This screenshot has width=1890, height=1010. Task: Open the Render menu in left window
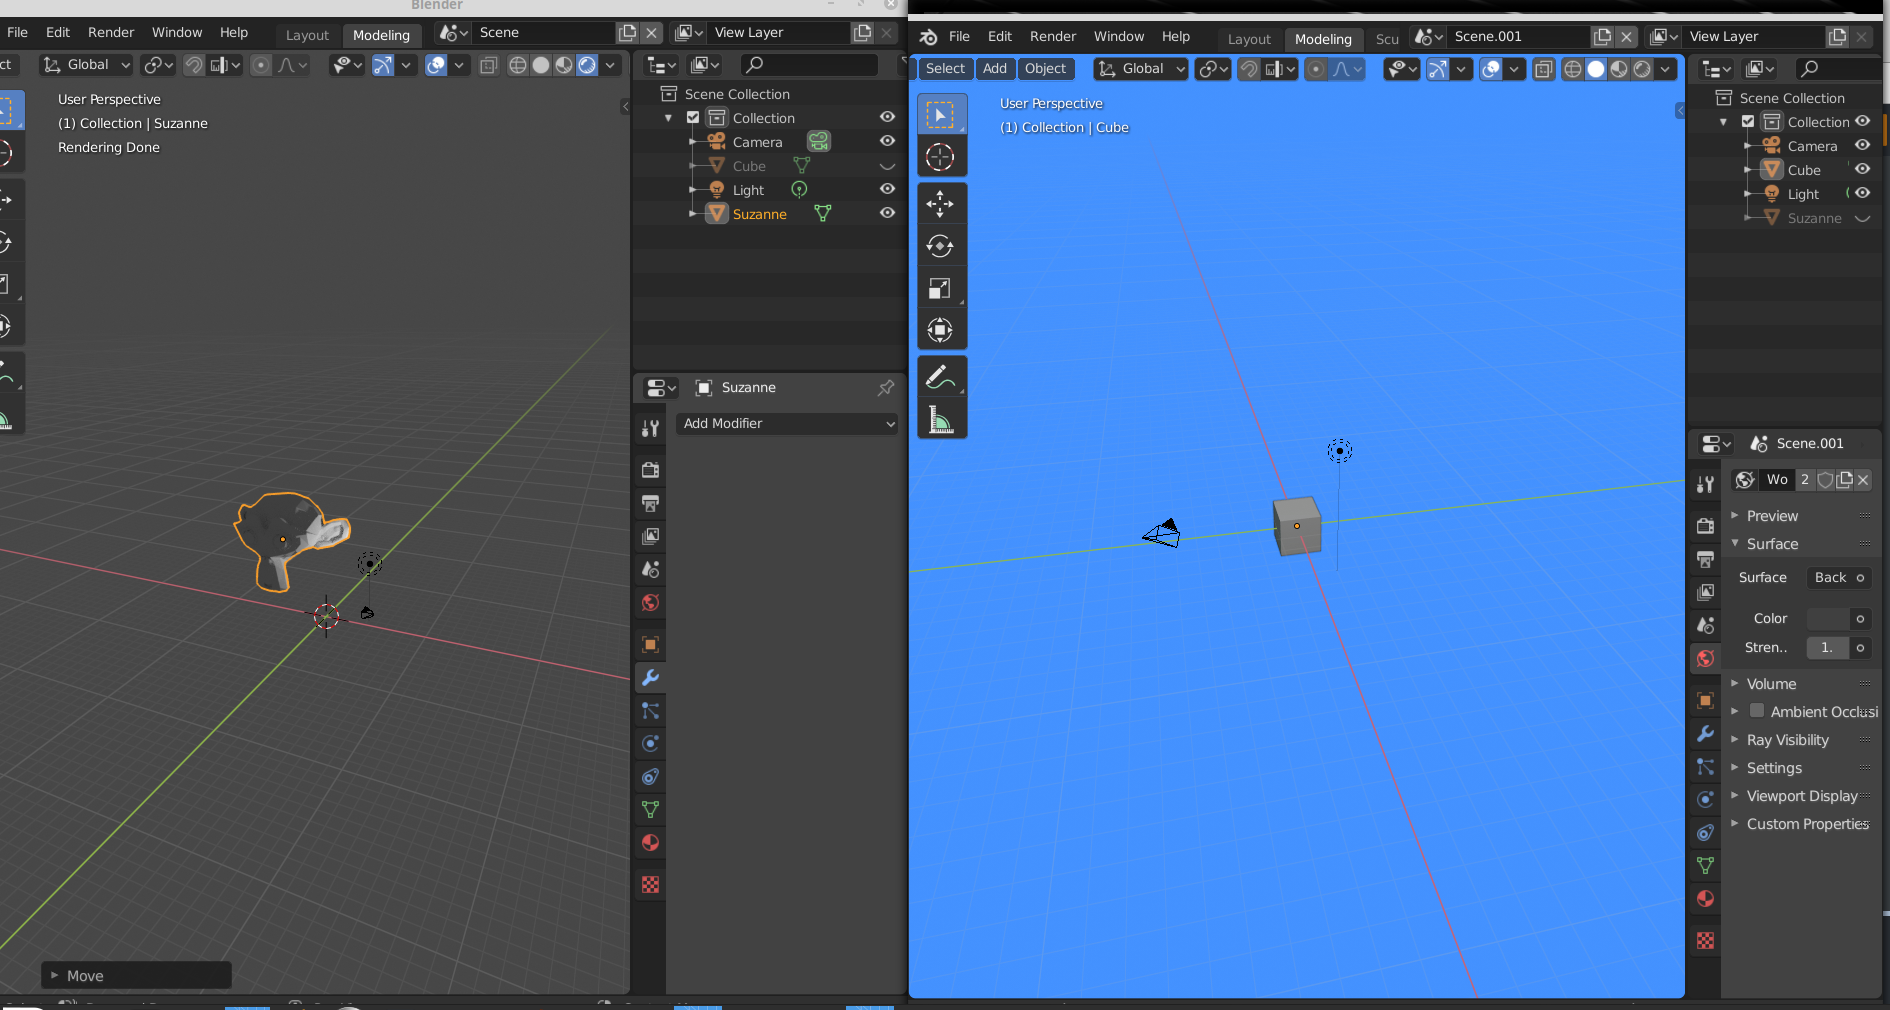point(111,33)
